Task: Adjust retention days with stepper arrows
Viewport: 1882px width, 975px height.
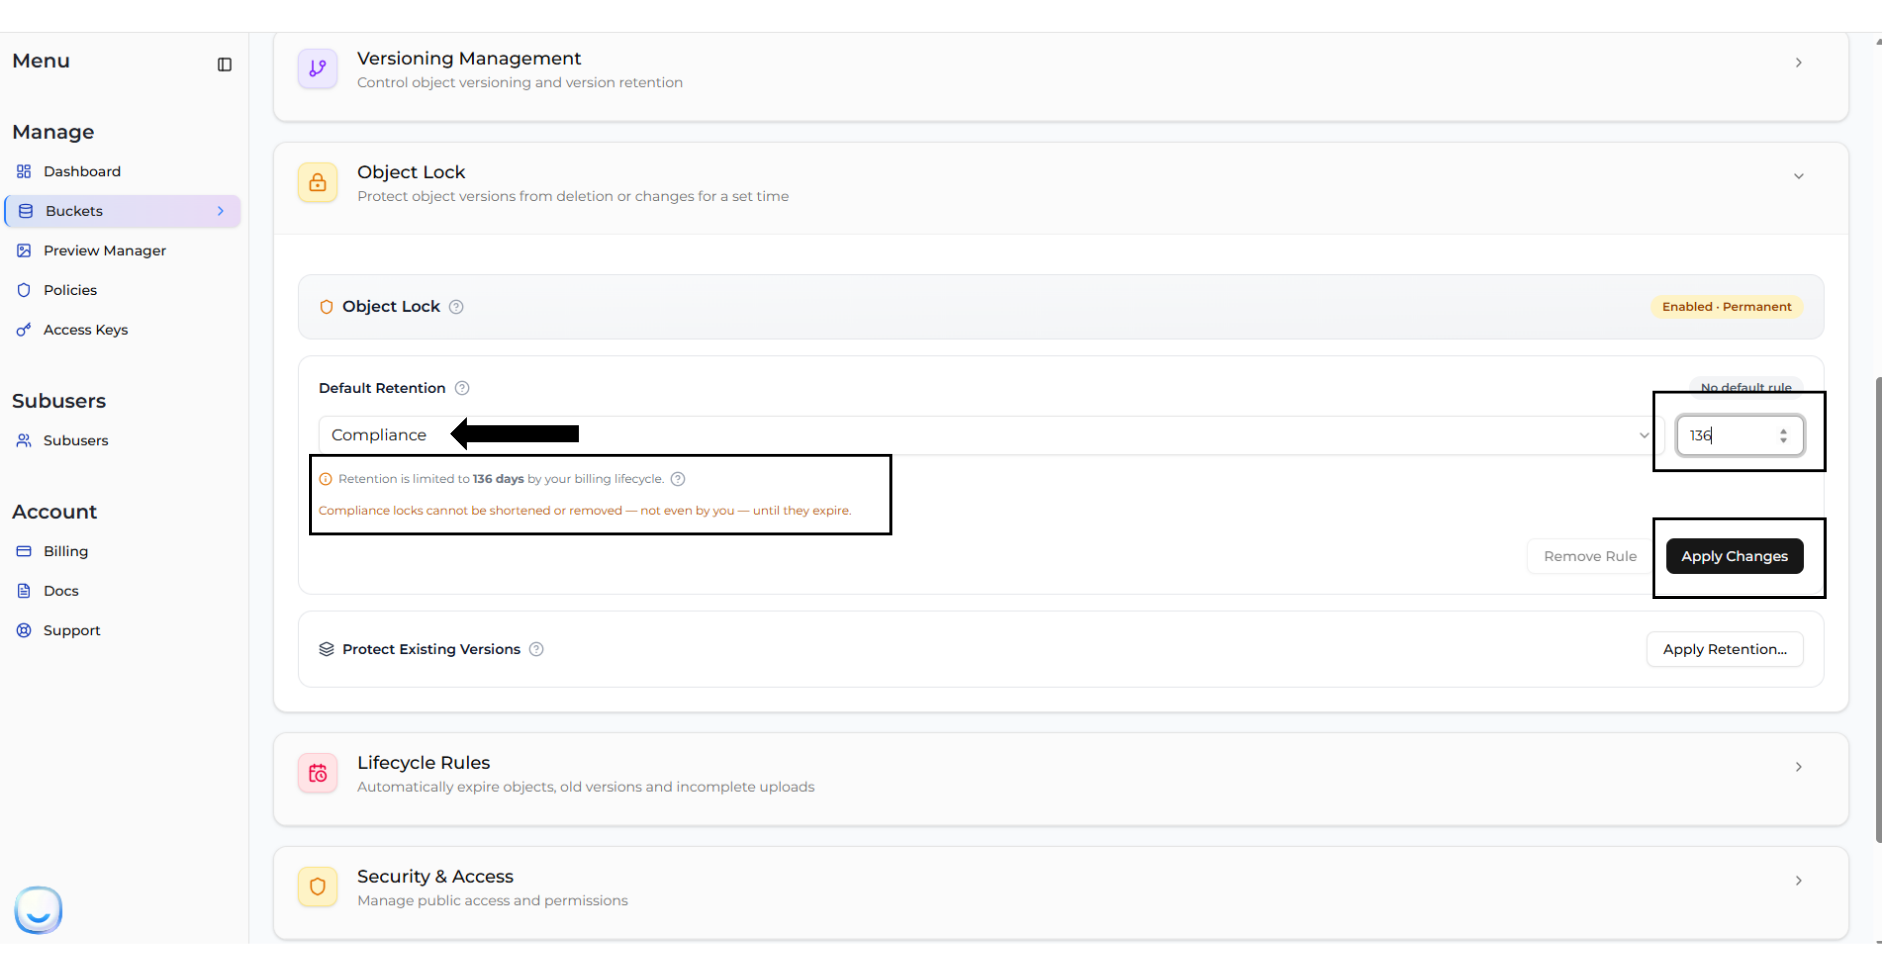Action: point(1783,436)
